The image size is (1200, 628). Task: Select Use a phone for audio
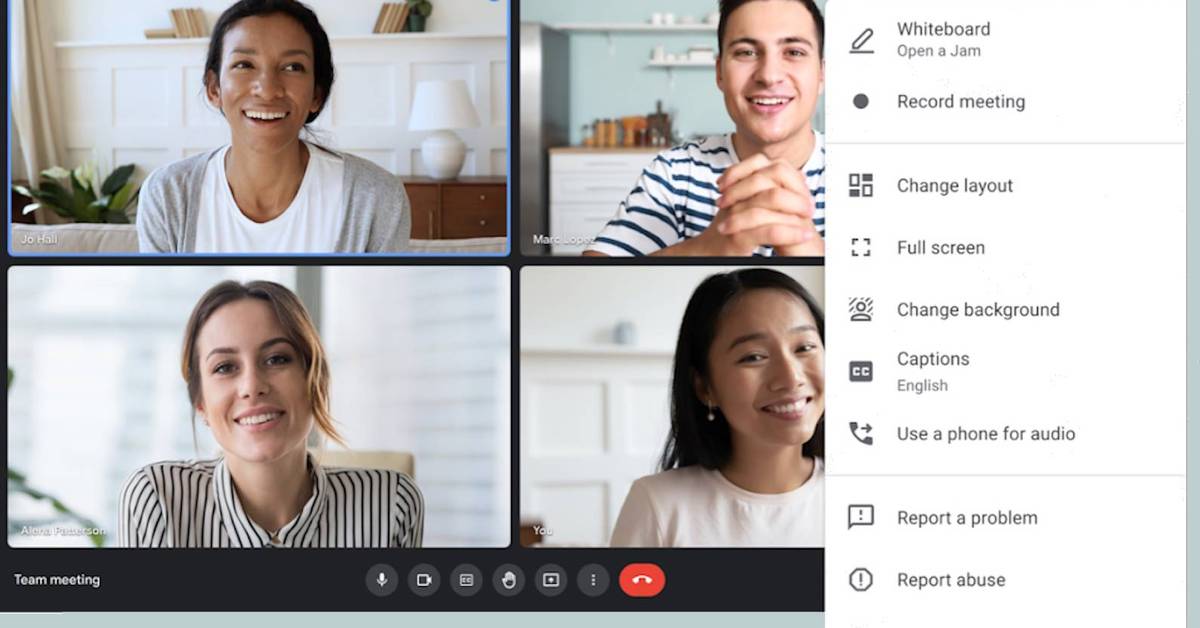click(x=985, y=433)
